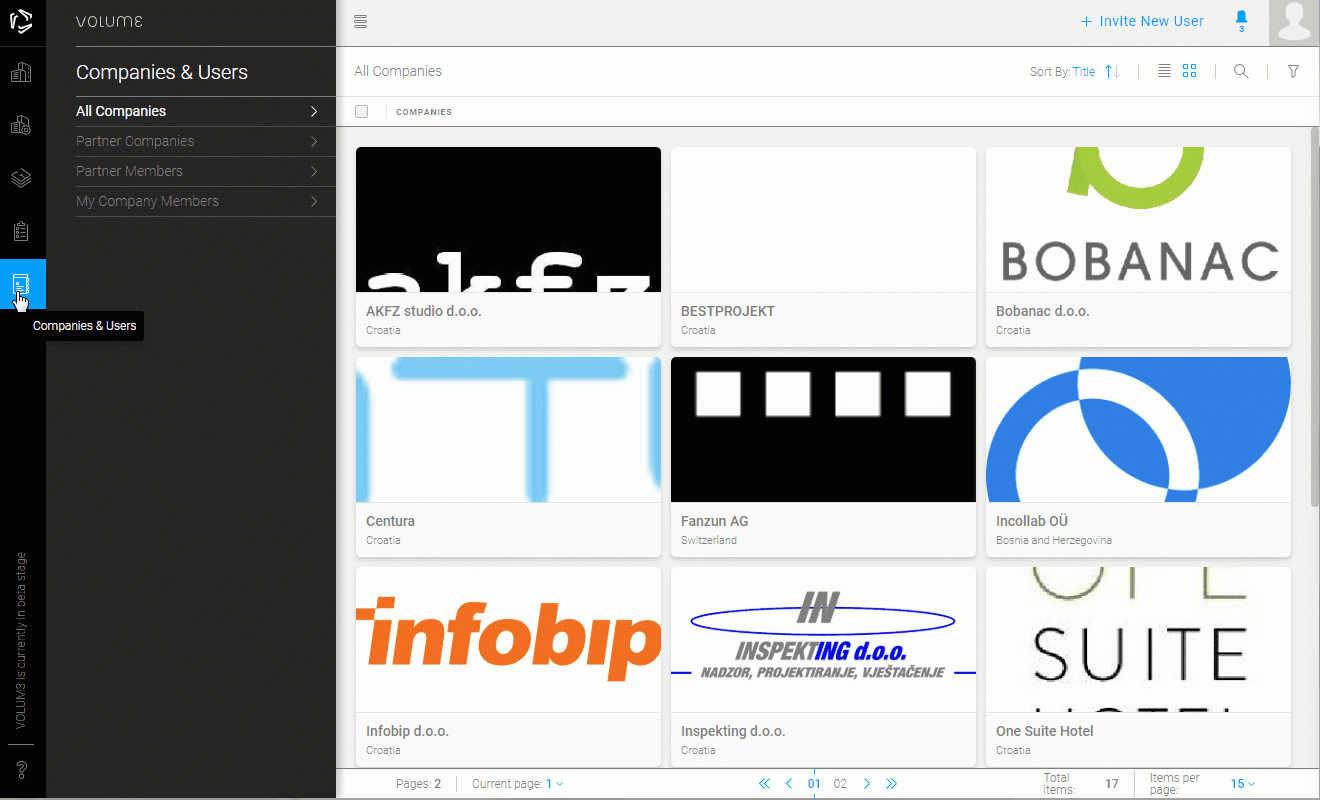Expand the All Companies chevron

[314, 111]
